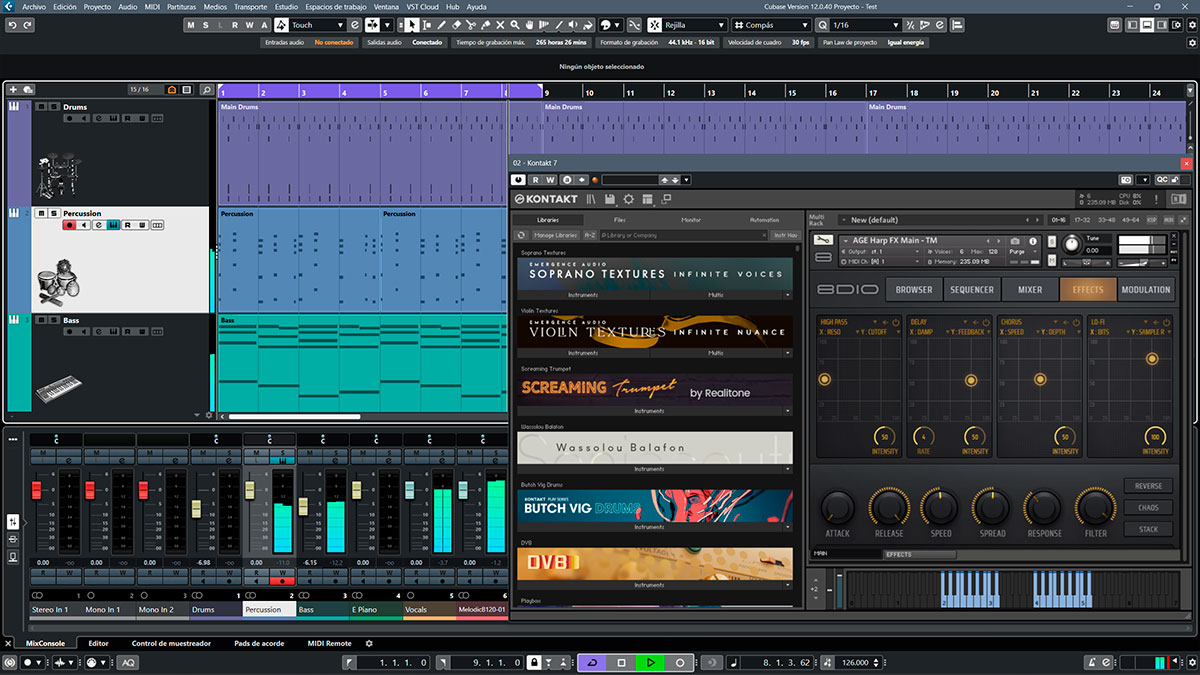The image size is (1200, 675).
Task: Click the Kontakt library search field
Action: pyautogui.click(x=683, y=235)
